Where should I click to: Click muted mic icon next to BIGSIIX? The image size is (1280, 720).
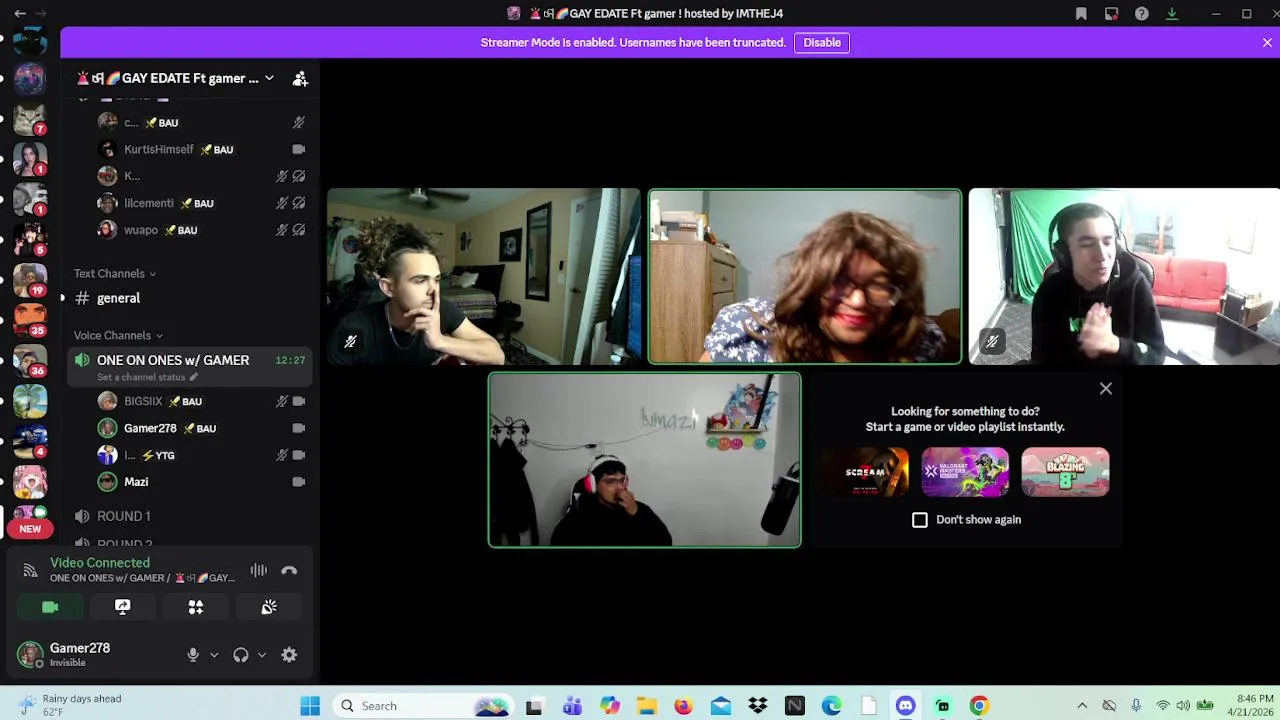click(282, 401)
